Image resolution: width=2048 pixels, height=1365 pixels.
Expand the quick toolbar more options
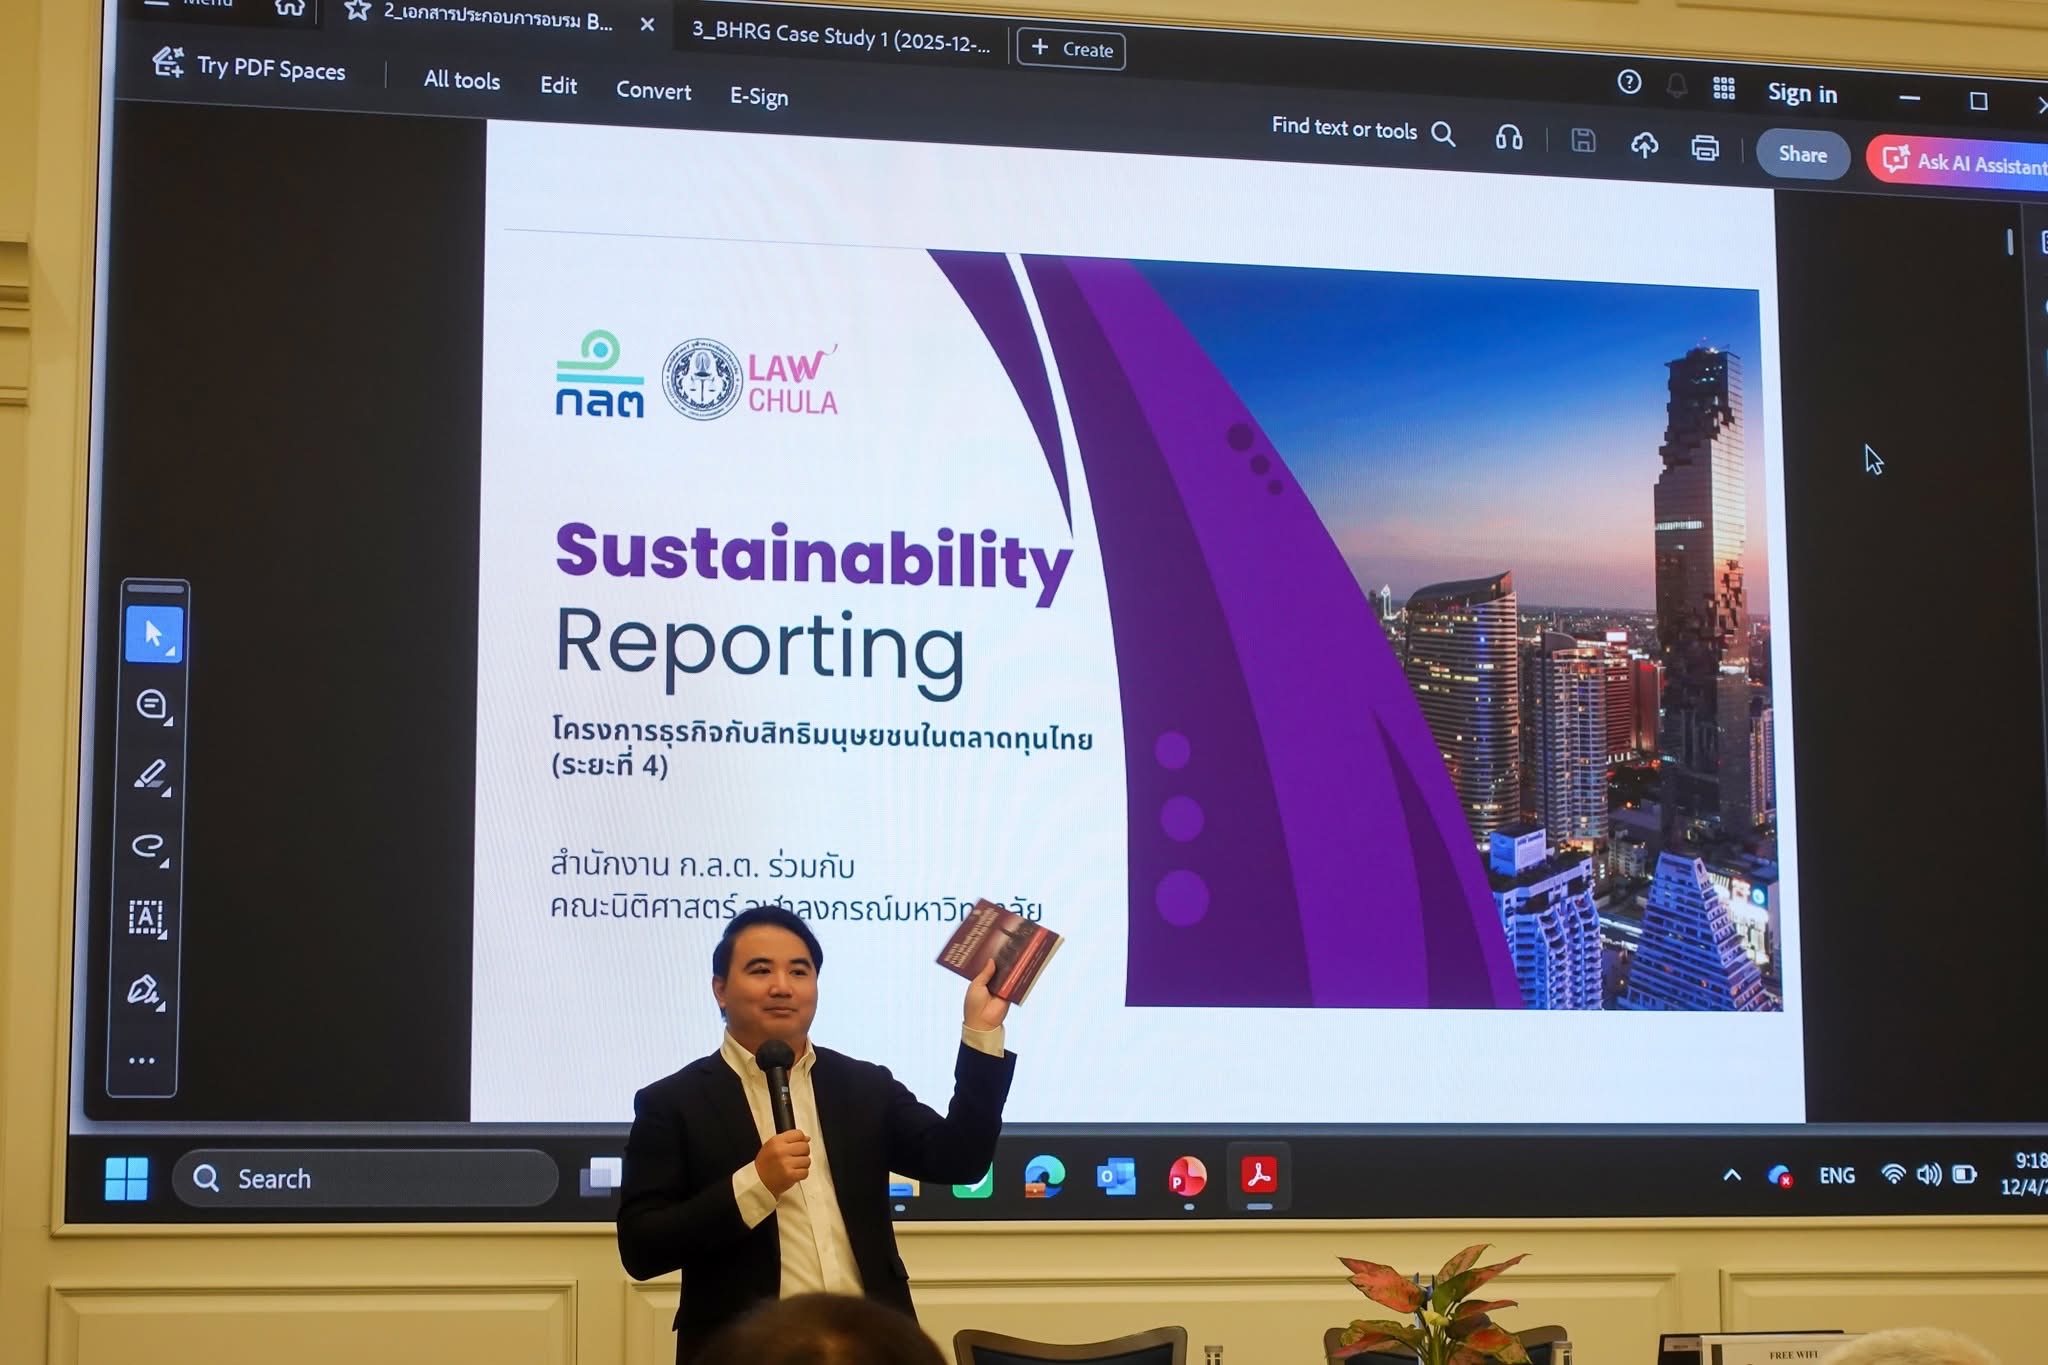click(x=141, y=1060)
